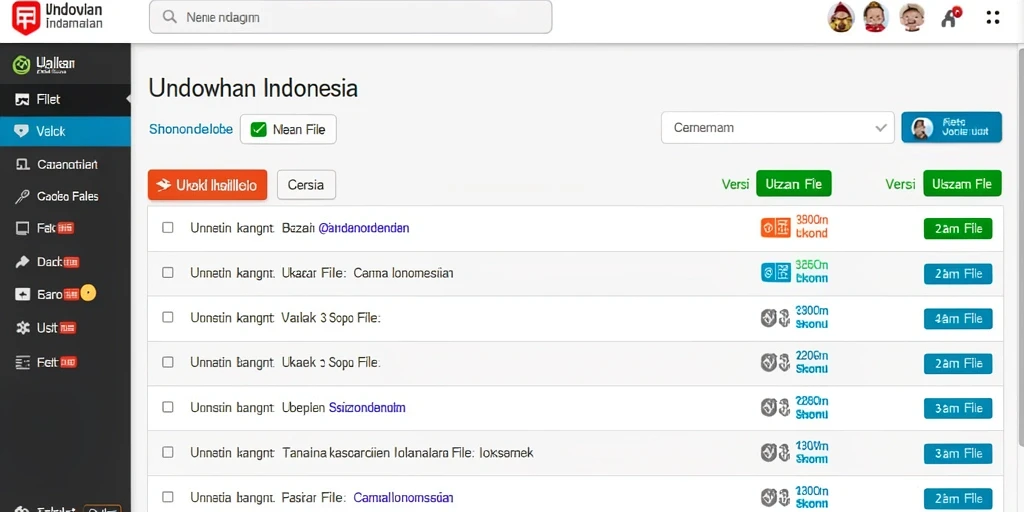Click the Fek monitor icon
The image size is (1024, 512).
(22, 229)
